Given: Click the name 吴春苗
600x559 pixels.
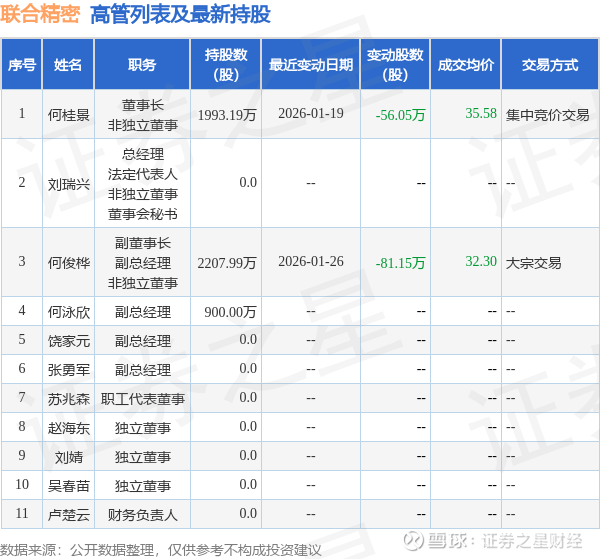Looking at the screenshot, I should click(x=68, y=486).
